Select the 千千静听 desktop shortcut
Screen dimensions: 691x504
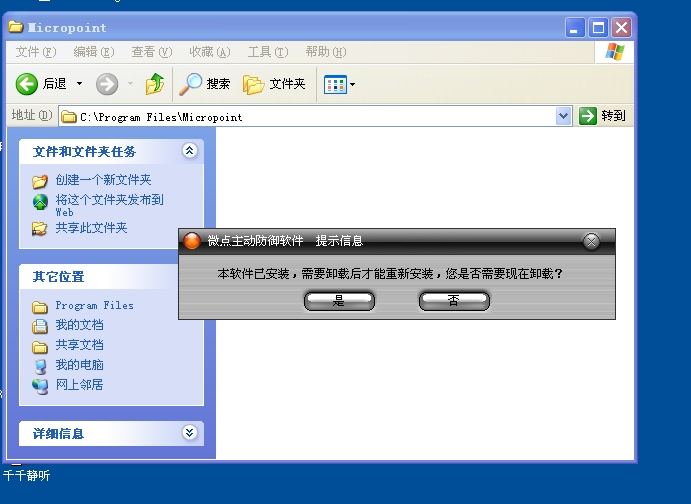click(26, 476)
